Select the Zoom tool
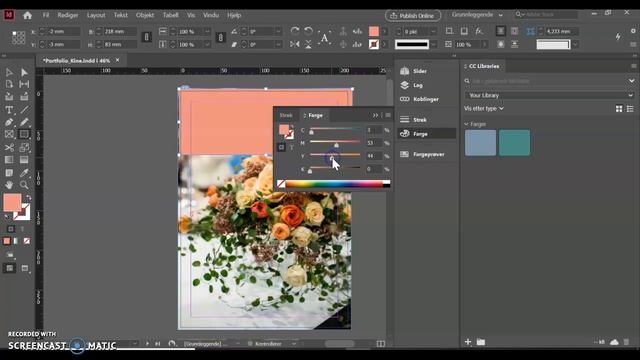This screenshot has width=640, height=360. point(24,185)
